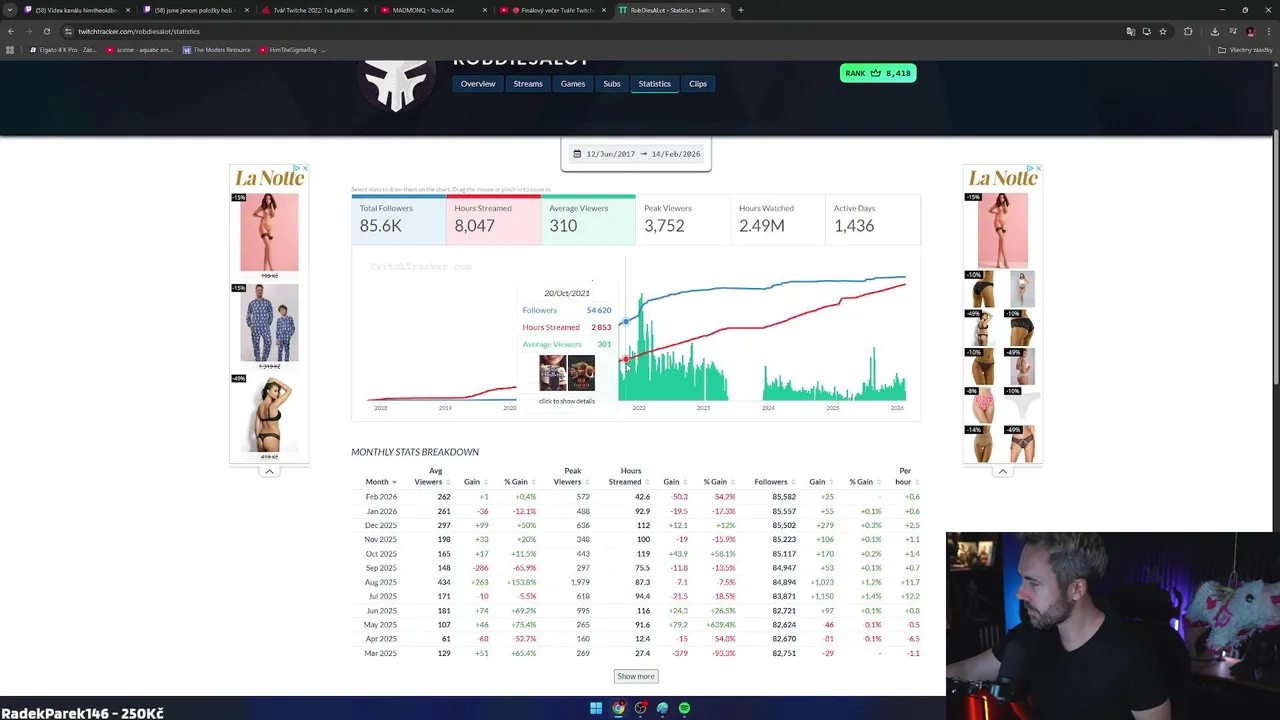
Task: Collapse the right ad using its chevron
Action: coord(1003,471)
